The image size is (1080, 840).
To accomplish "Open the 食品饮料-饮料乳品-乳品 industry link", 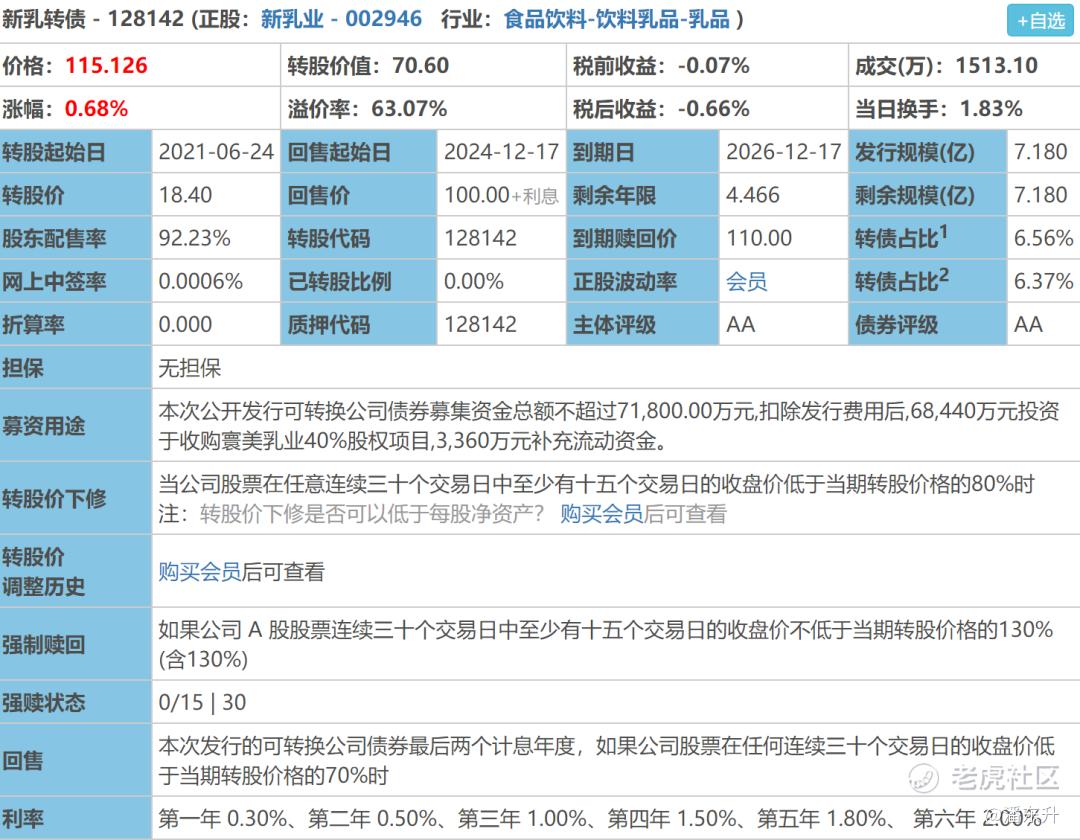I will pos(616,19).
